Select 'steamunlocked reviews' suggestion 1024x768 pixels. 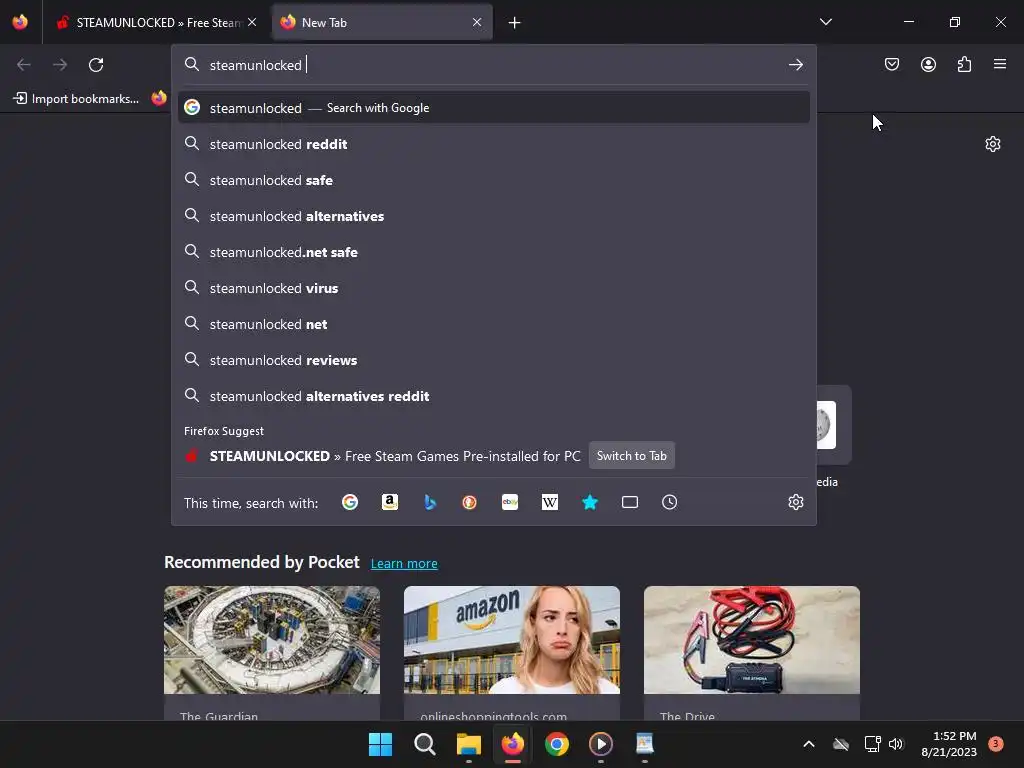click(494, 360)
